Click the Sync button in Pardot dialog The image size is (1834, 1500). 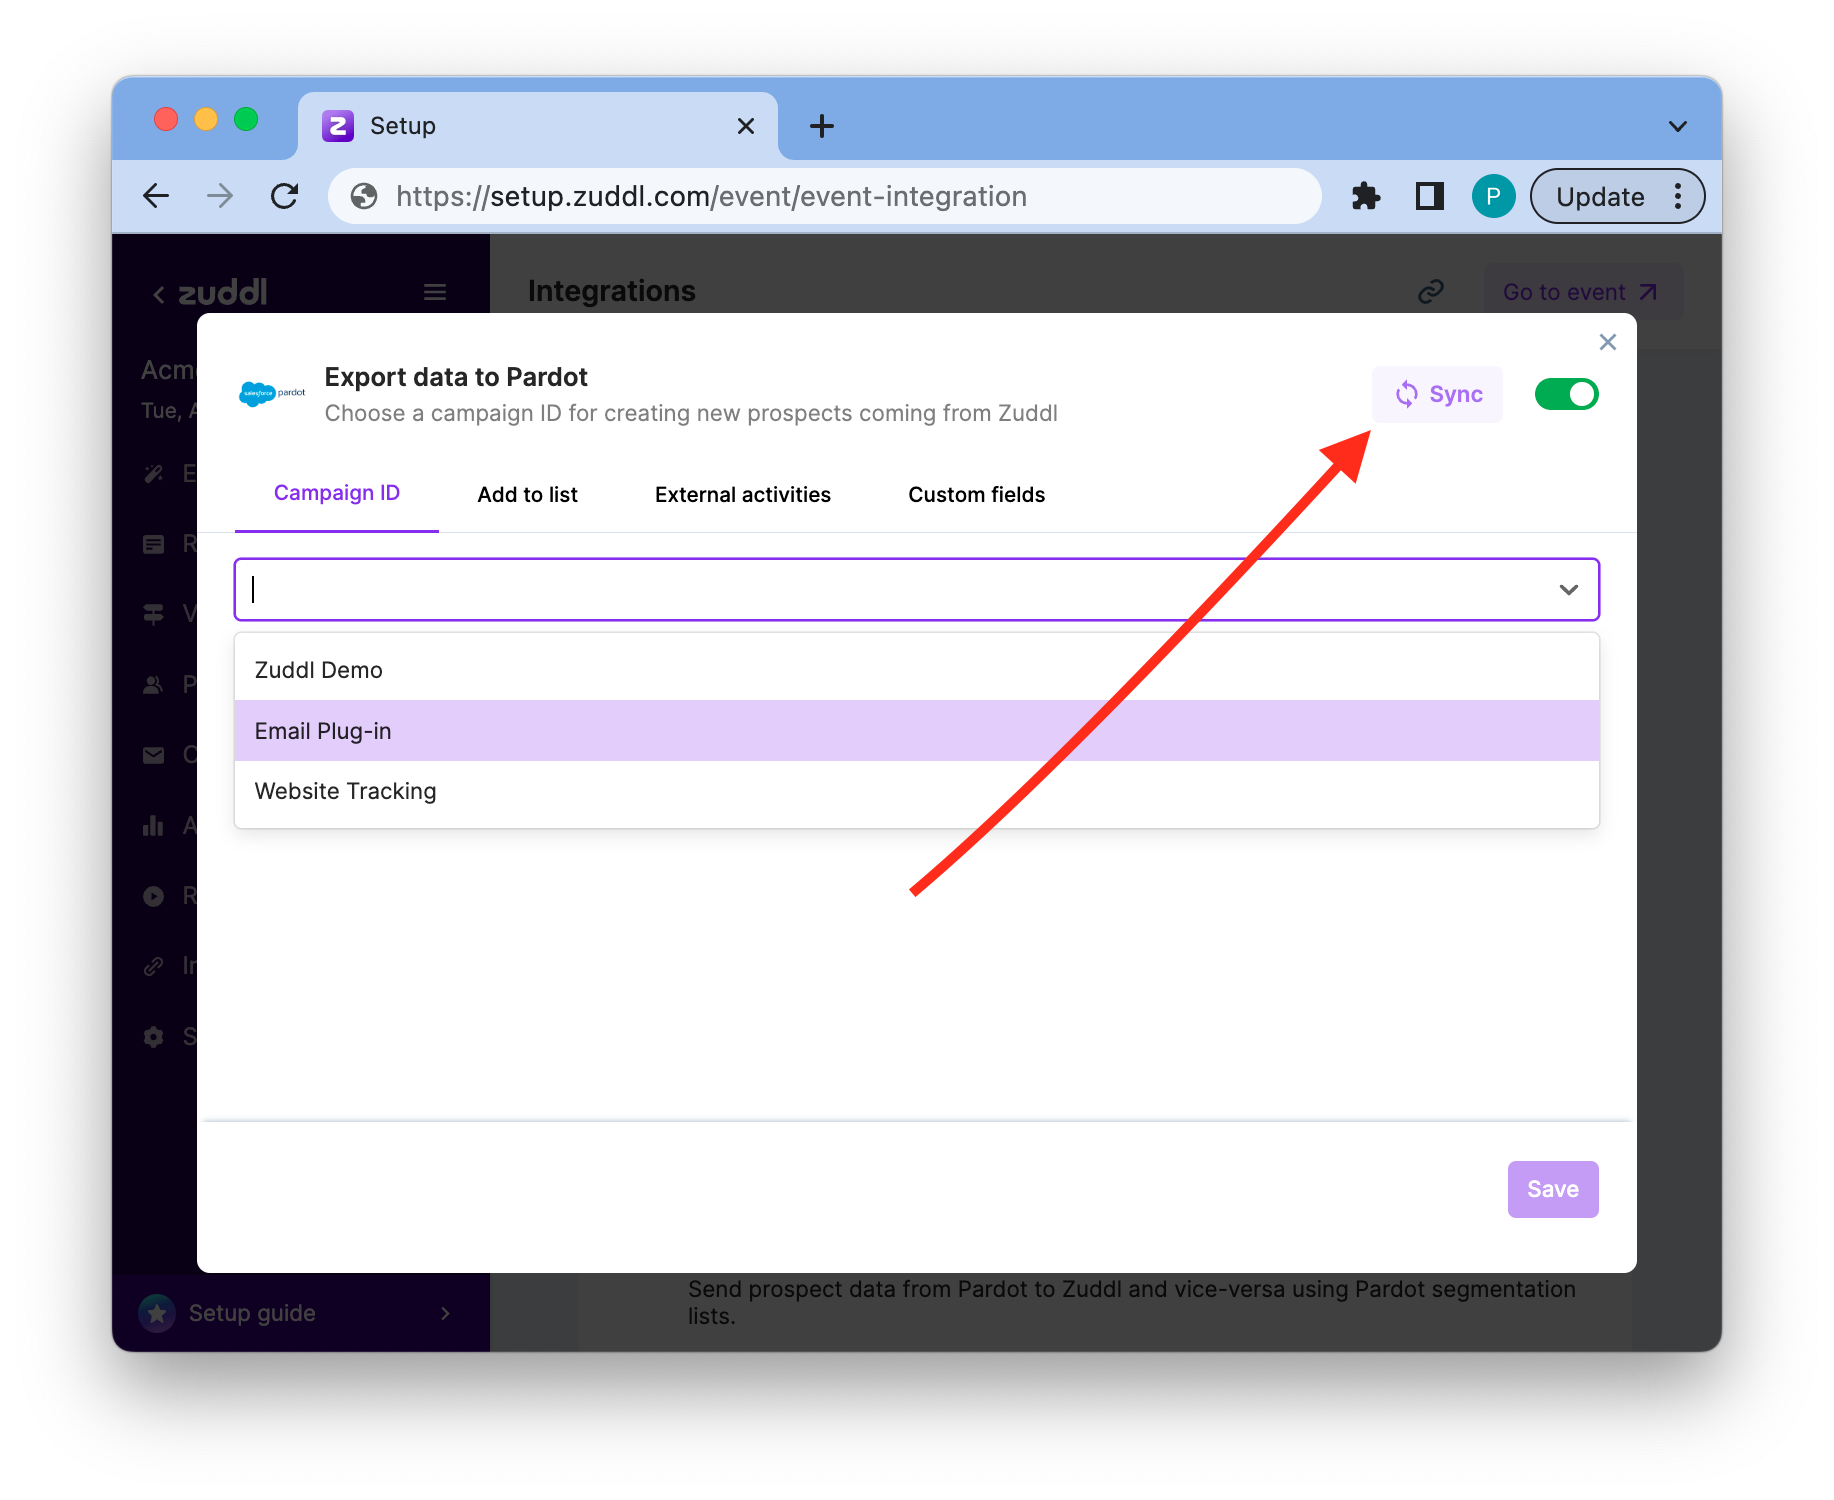point(1437,394)
